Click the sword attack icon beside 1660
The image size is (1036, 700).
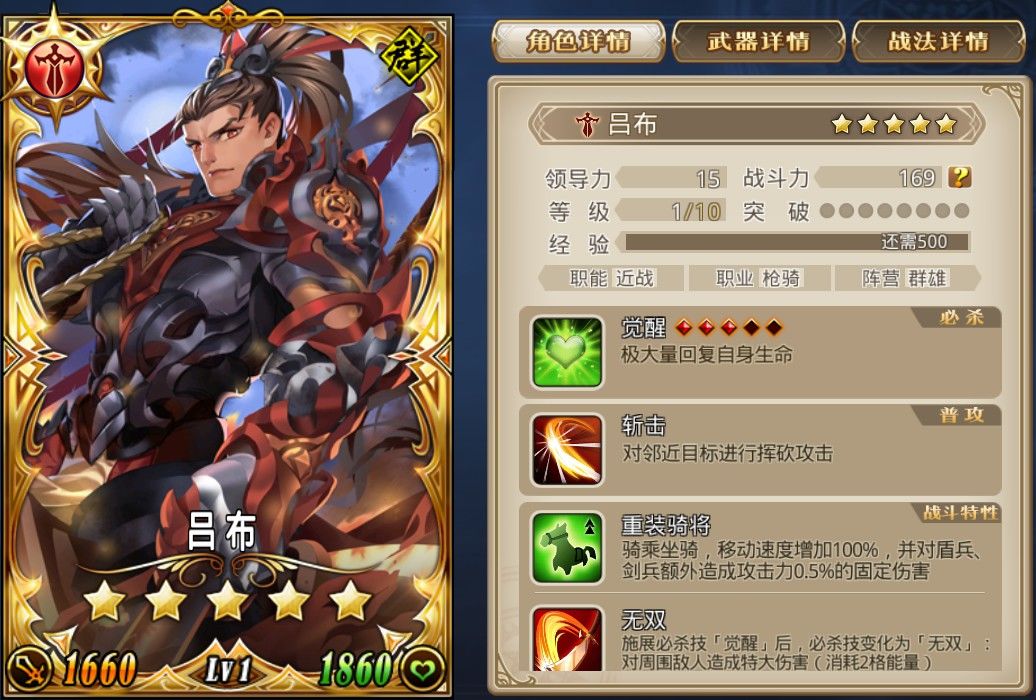[x=28, y=669]
